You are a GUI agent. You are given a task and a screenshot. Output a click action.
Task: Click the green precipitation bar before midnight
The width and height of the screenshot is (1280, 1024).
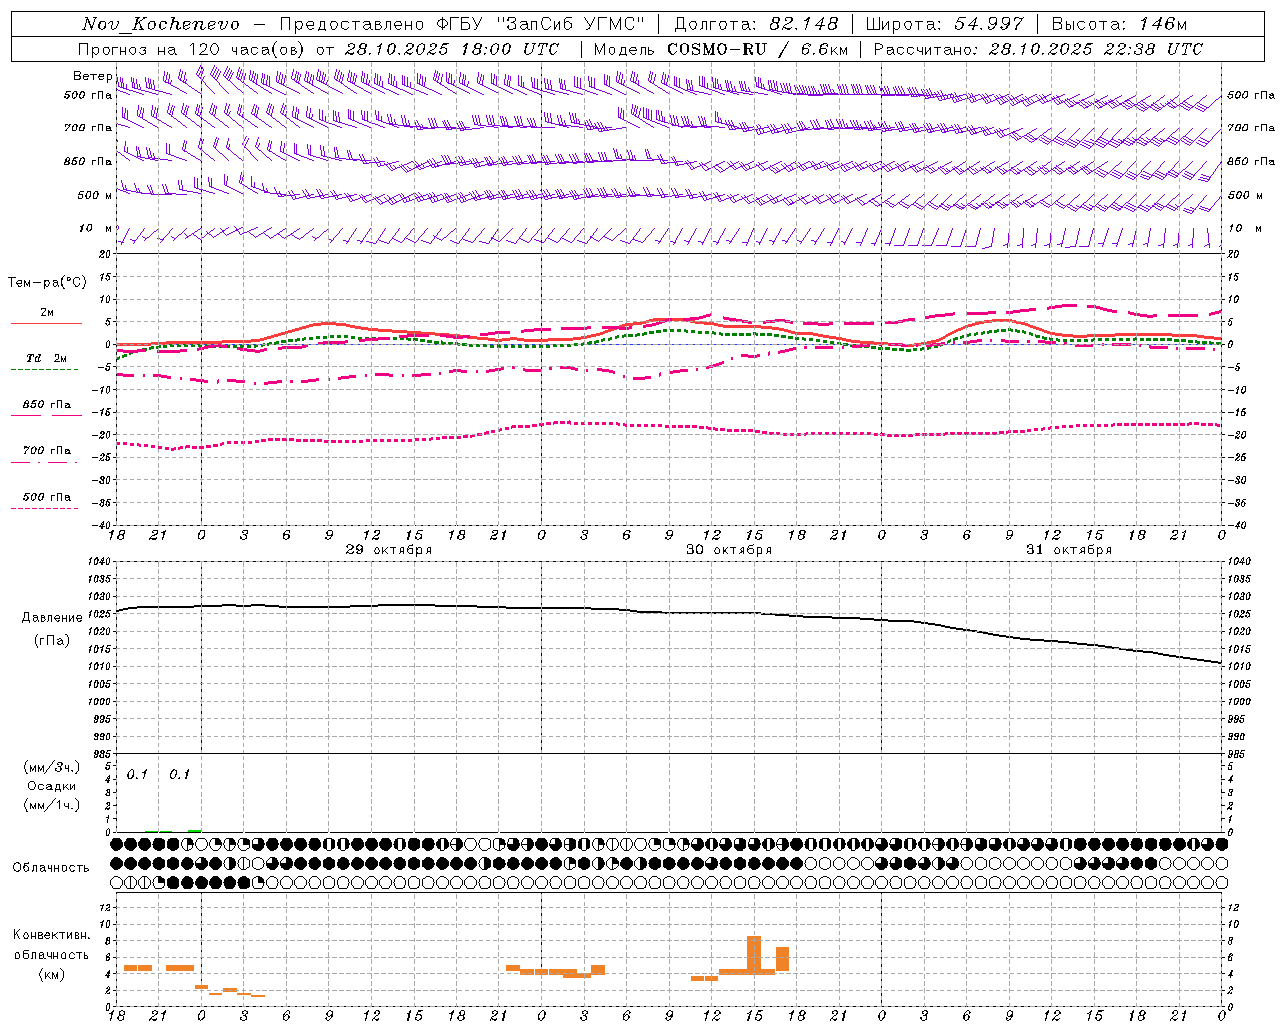click(194, 830)
